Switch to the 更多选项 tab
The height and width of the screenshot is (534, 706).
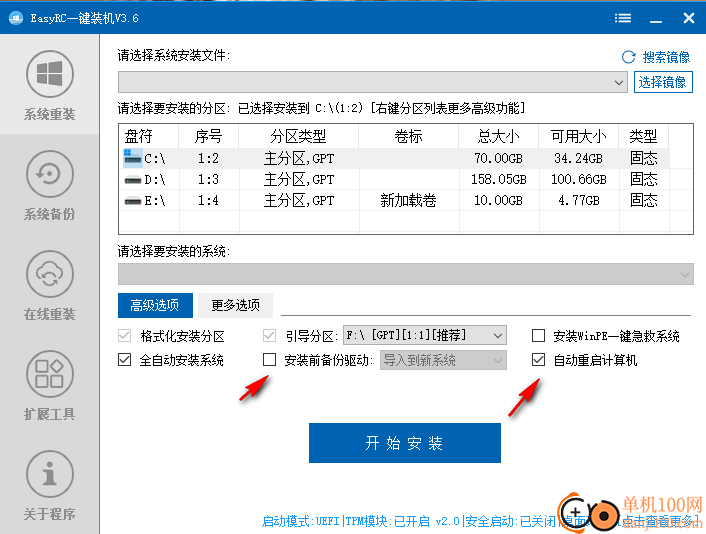point(235,305)
